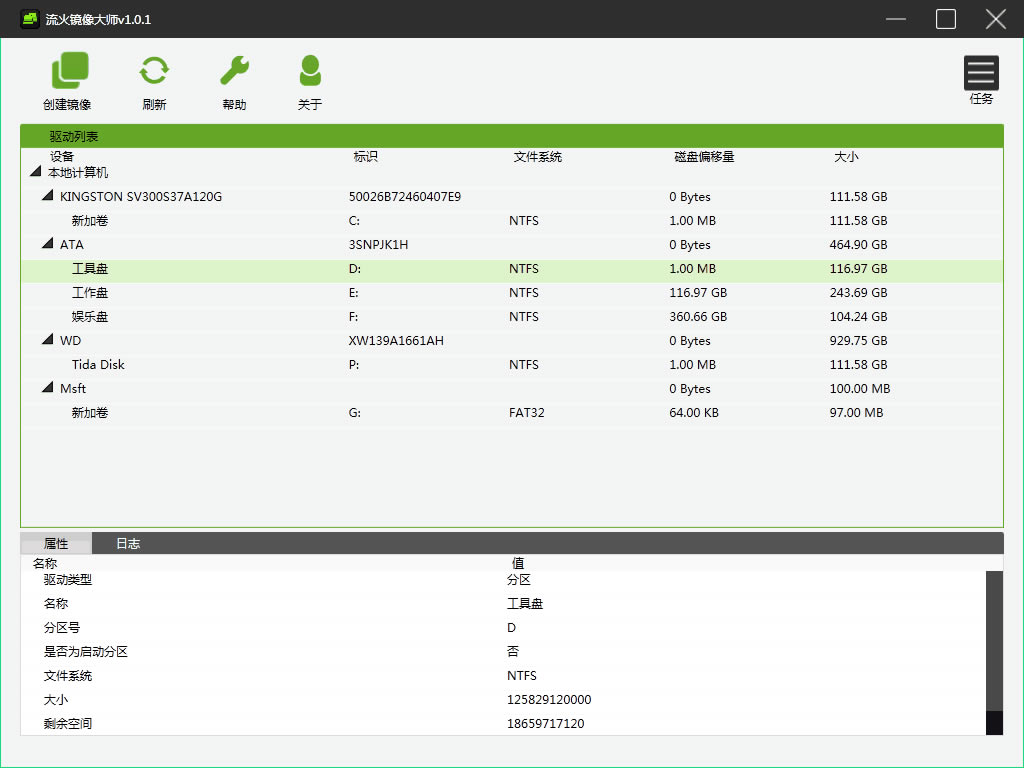Click the 大小 column header
Image resolution: width=1024 pixels, height=768 pixels.
click(x=846, y=157)
